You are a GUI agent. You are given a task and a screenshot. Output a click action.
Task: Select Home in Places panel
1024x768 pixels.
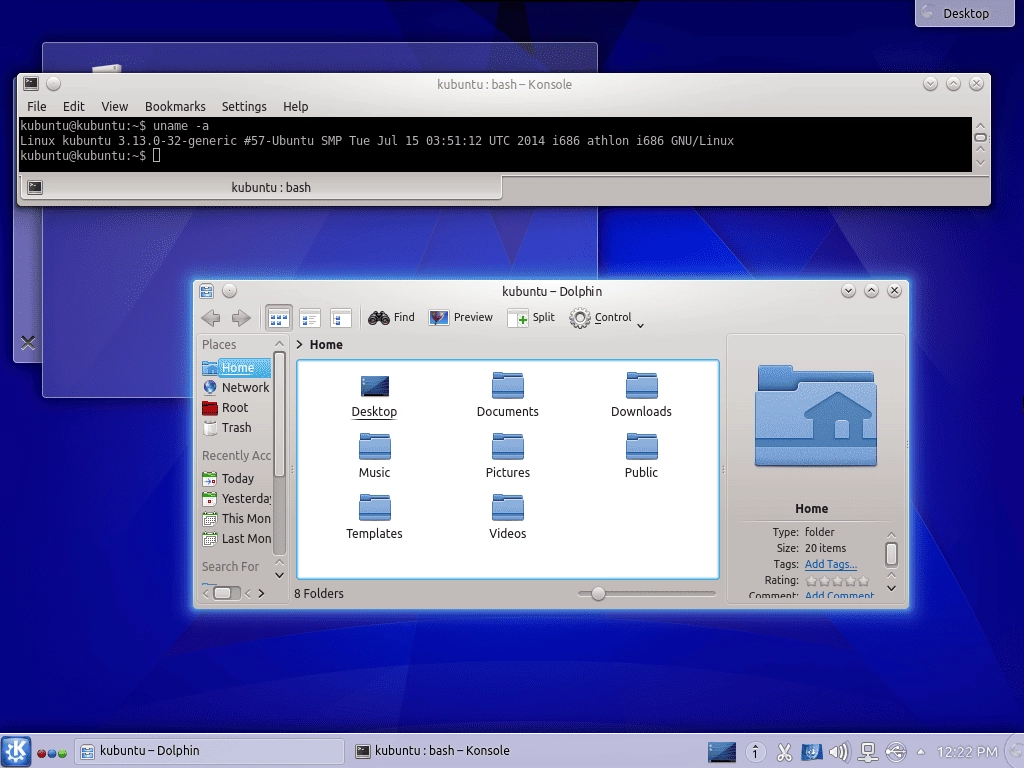click(236, 368)
